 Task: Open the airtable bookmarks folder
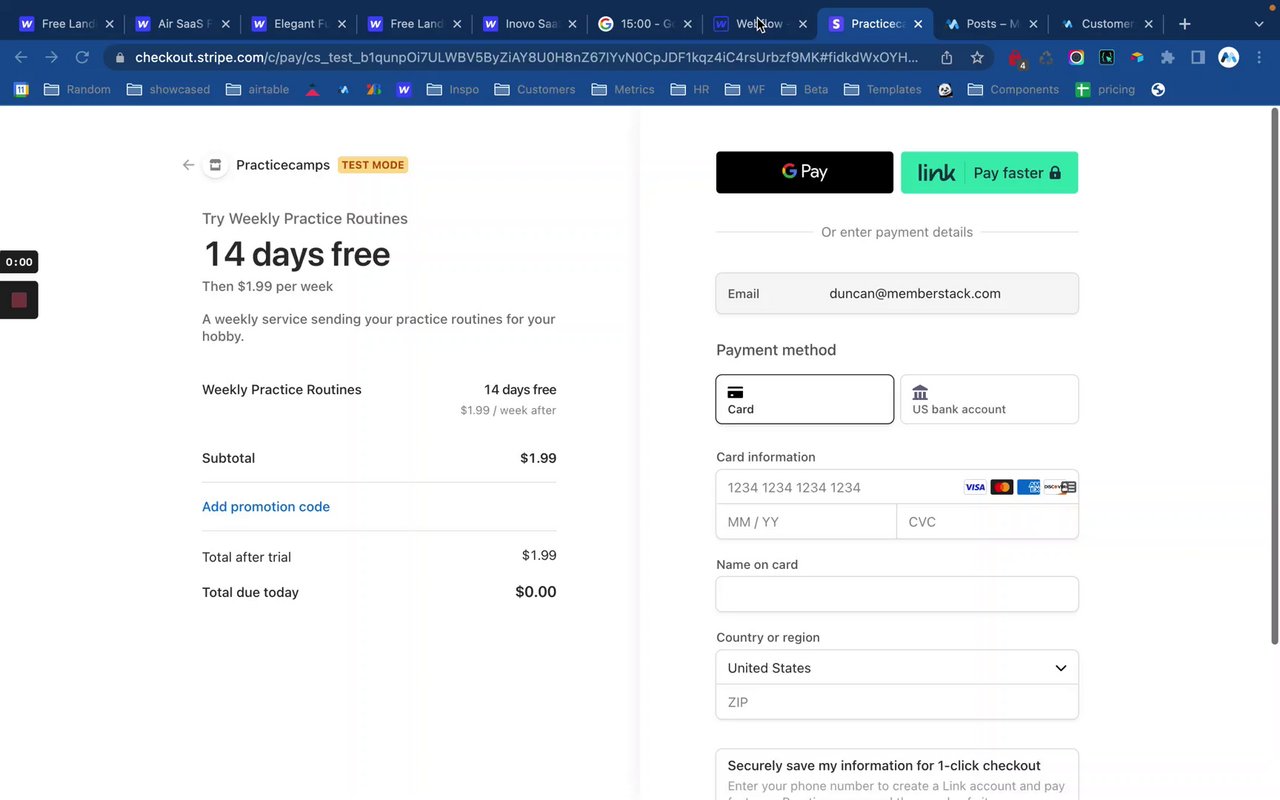[257, 89]
